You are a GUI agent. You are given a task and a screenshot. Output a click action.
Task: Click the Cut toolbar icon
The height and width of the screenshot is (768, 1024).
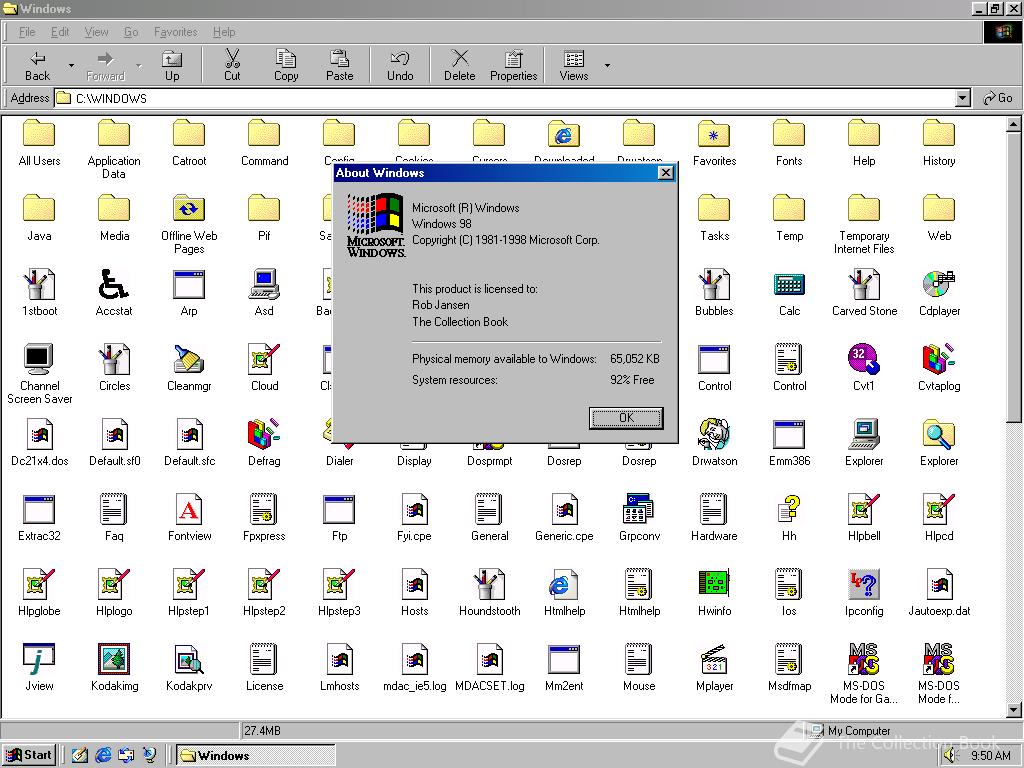(x=232, y=65)
